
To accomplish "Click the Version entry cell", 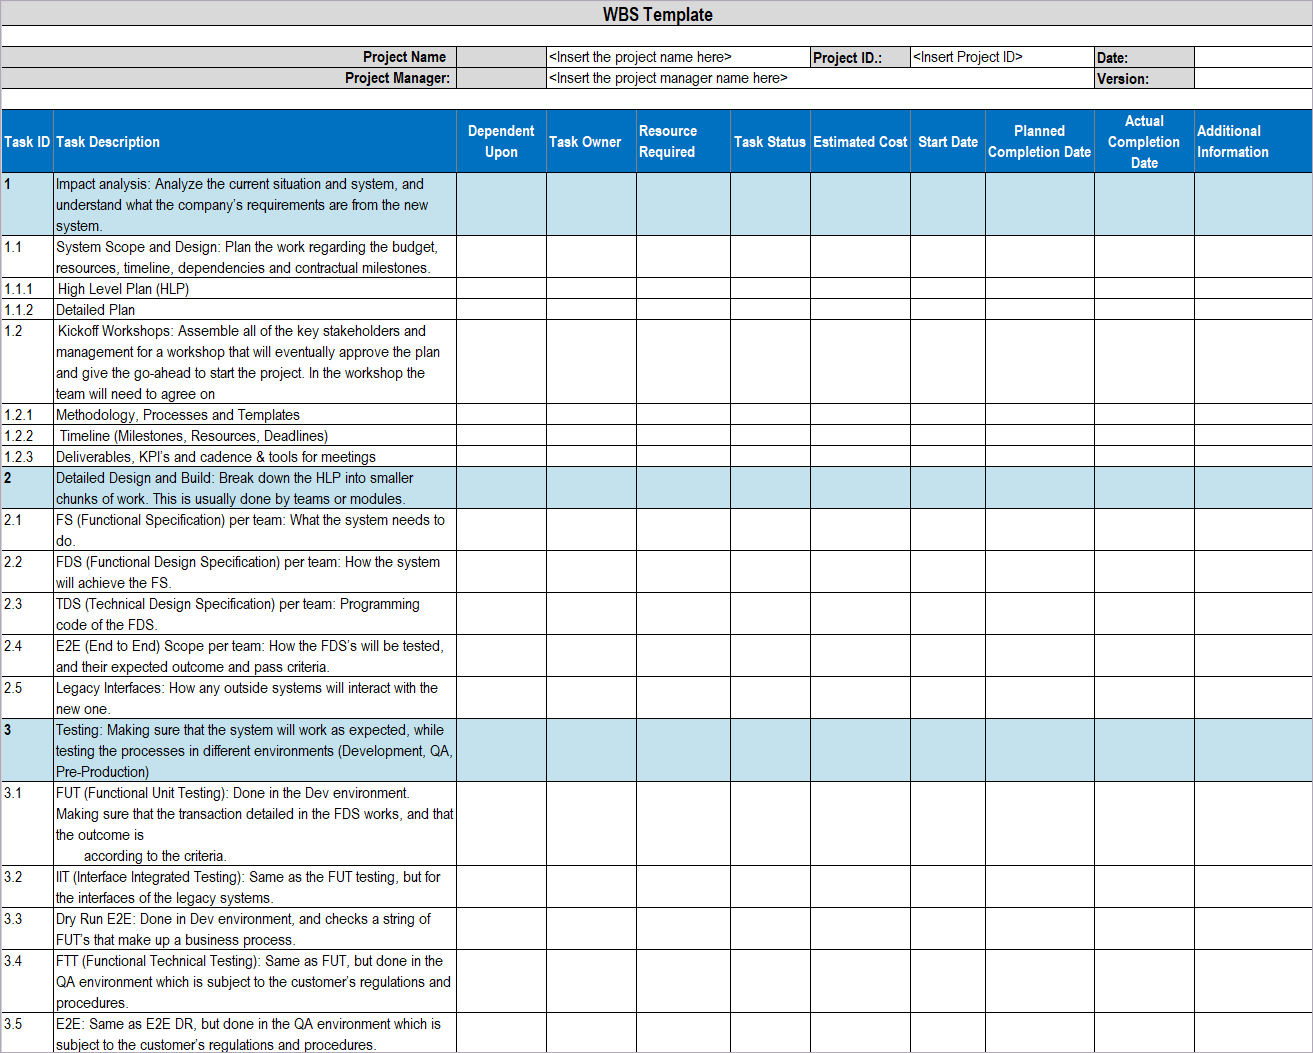I will click(x=1250, y=78).
